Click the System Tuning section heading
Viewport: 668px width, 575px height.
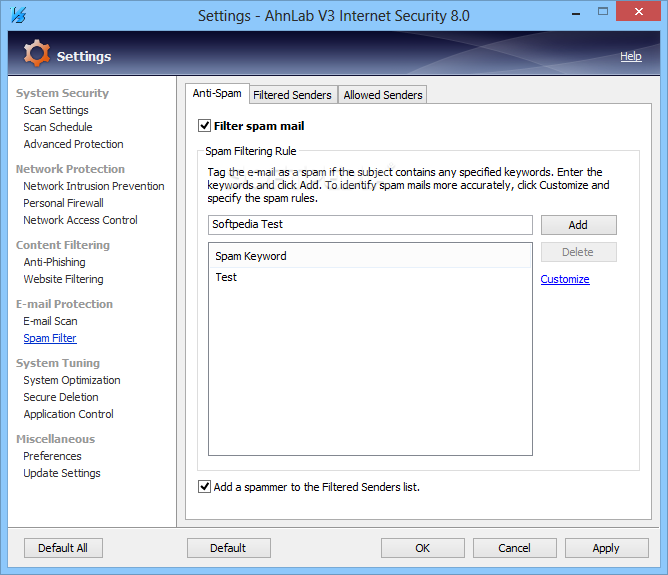58,363
